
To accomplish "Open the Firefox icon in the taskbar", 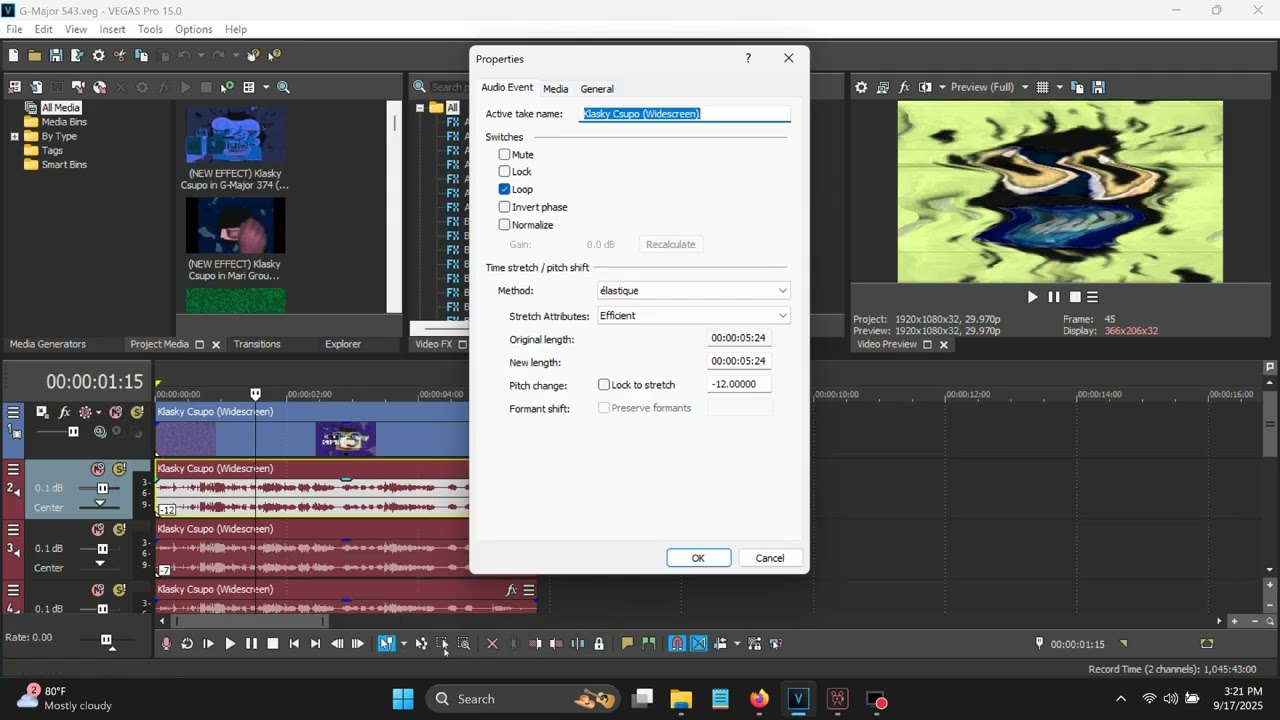I will point(759,699).
